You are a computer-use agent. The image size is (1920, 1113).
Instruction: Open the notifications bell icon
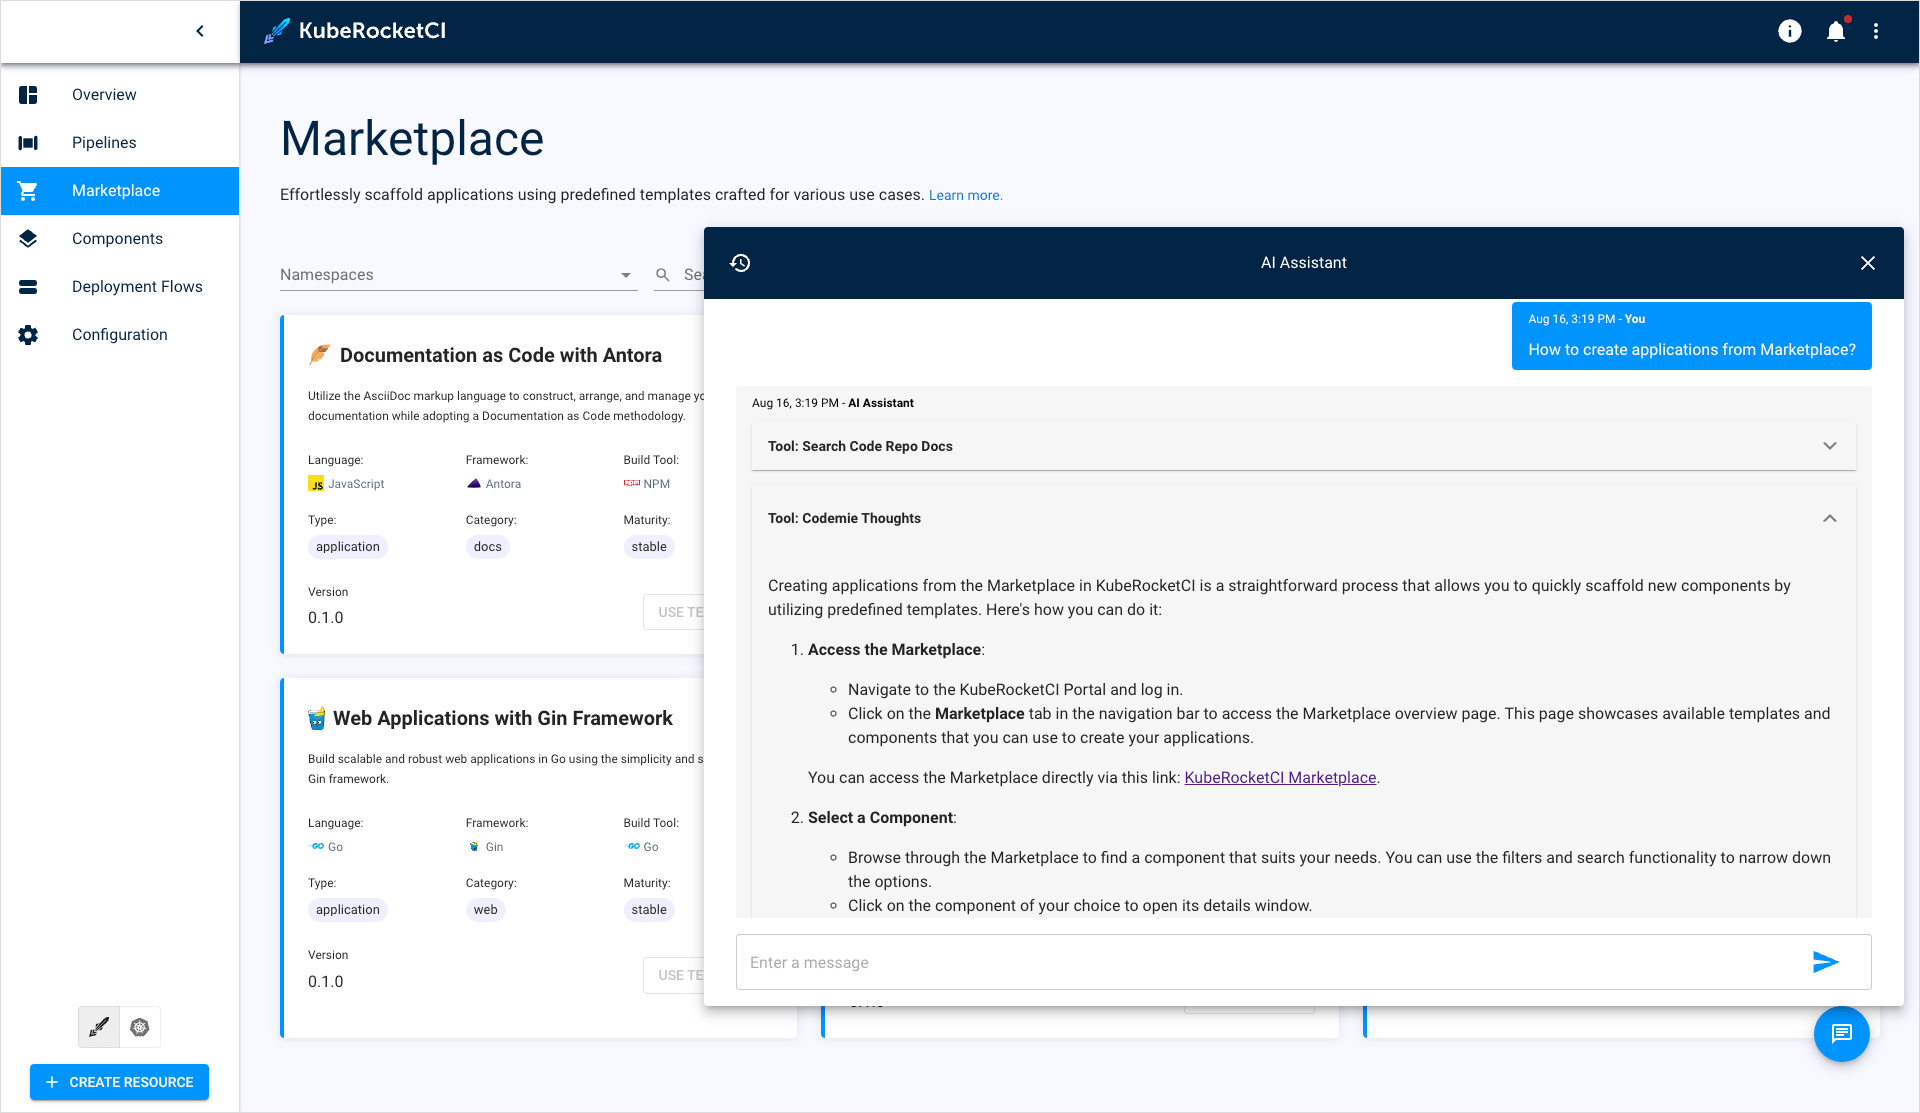click(1837, 30)
